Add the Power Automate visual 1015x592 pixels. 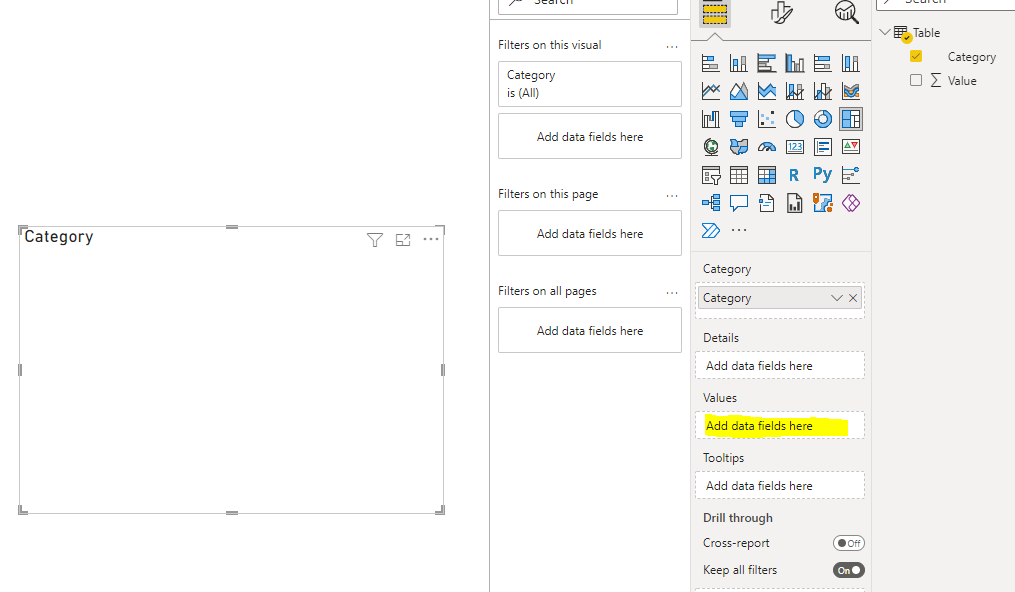(711, 230)
